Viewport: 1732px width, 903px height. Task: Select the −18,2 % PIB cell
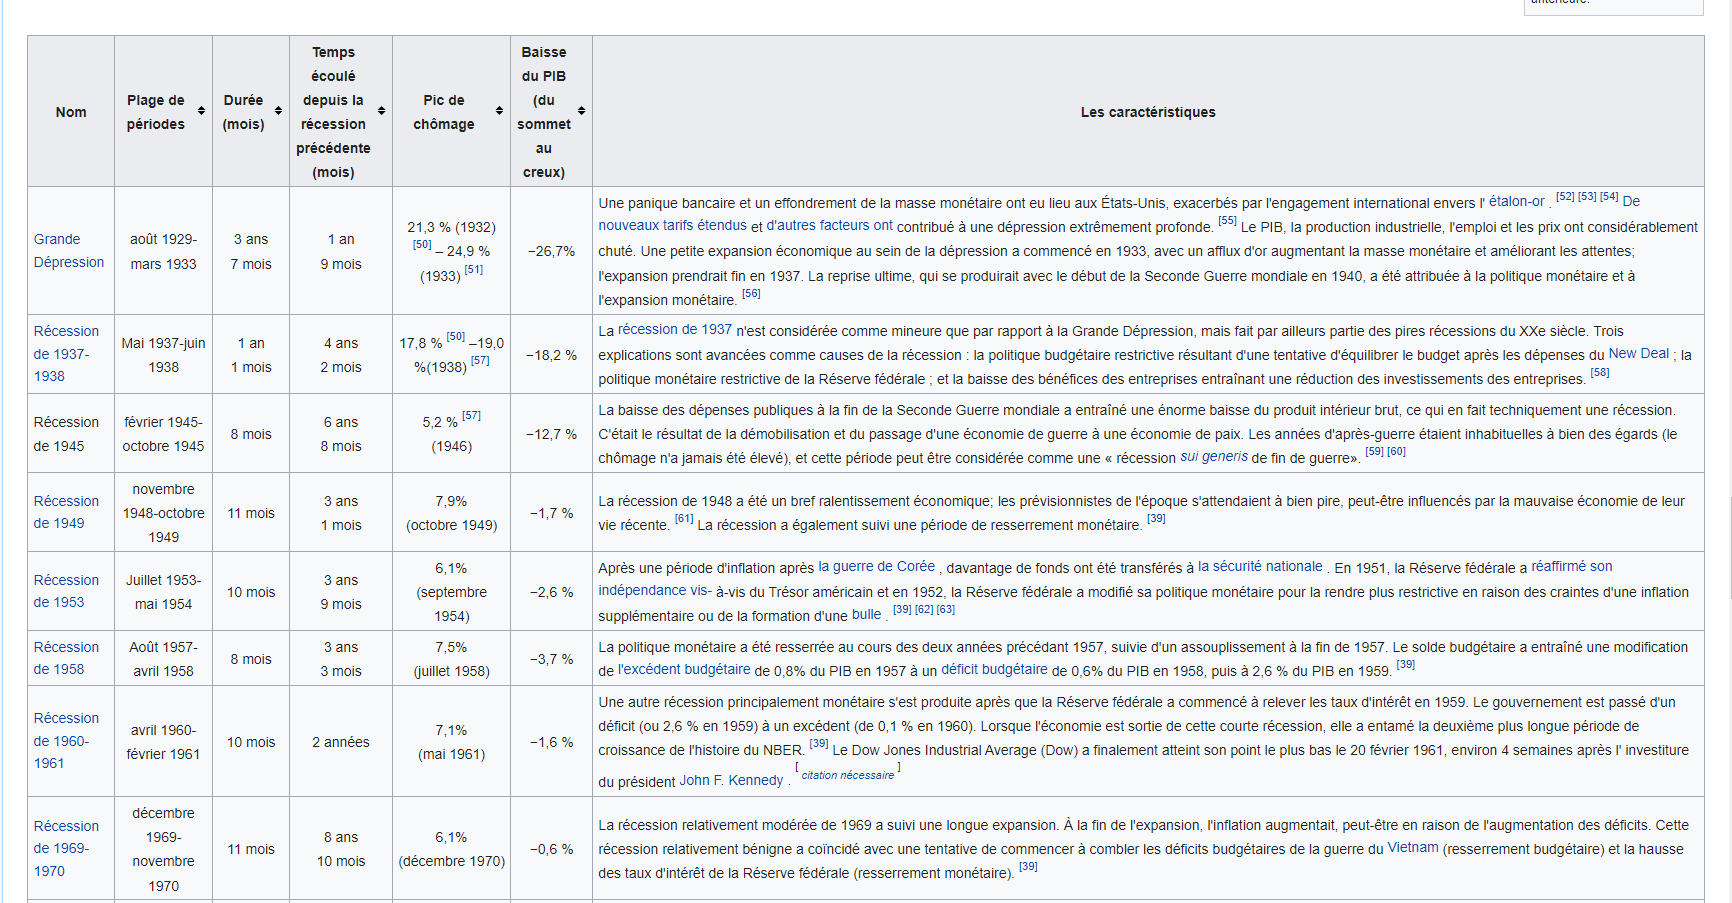[551, 355]
